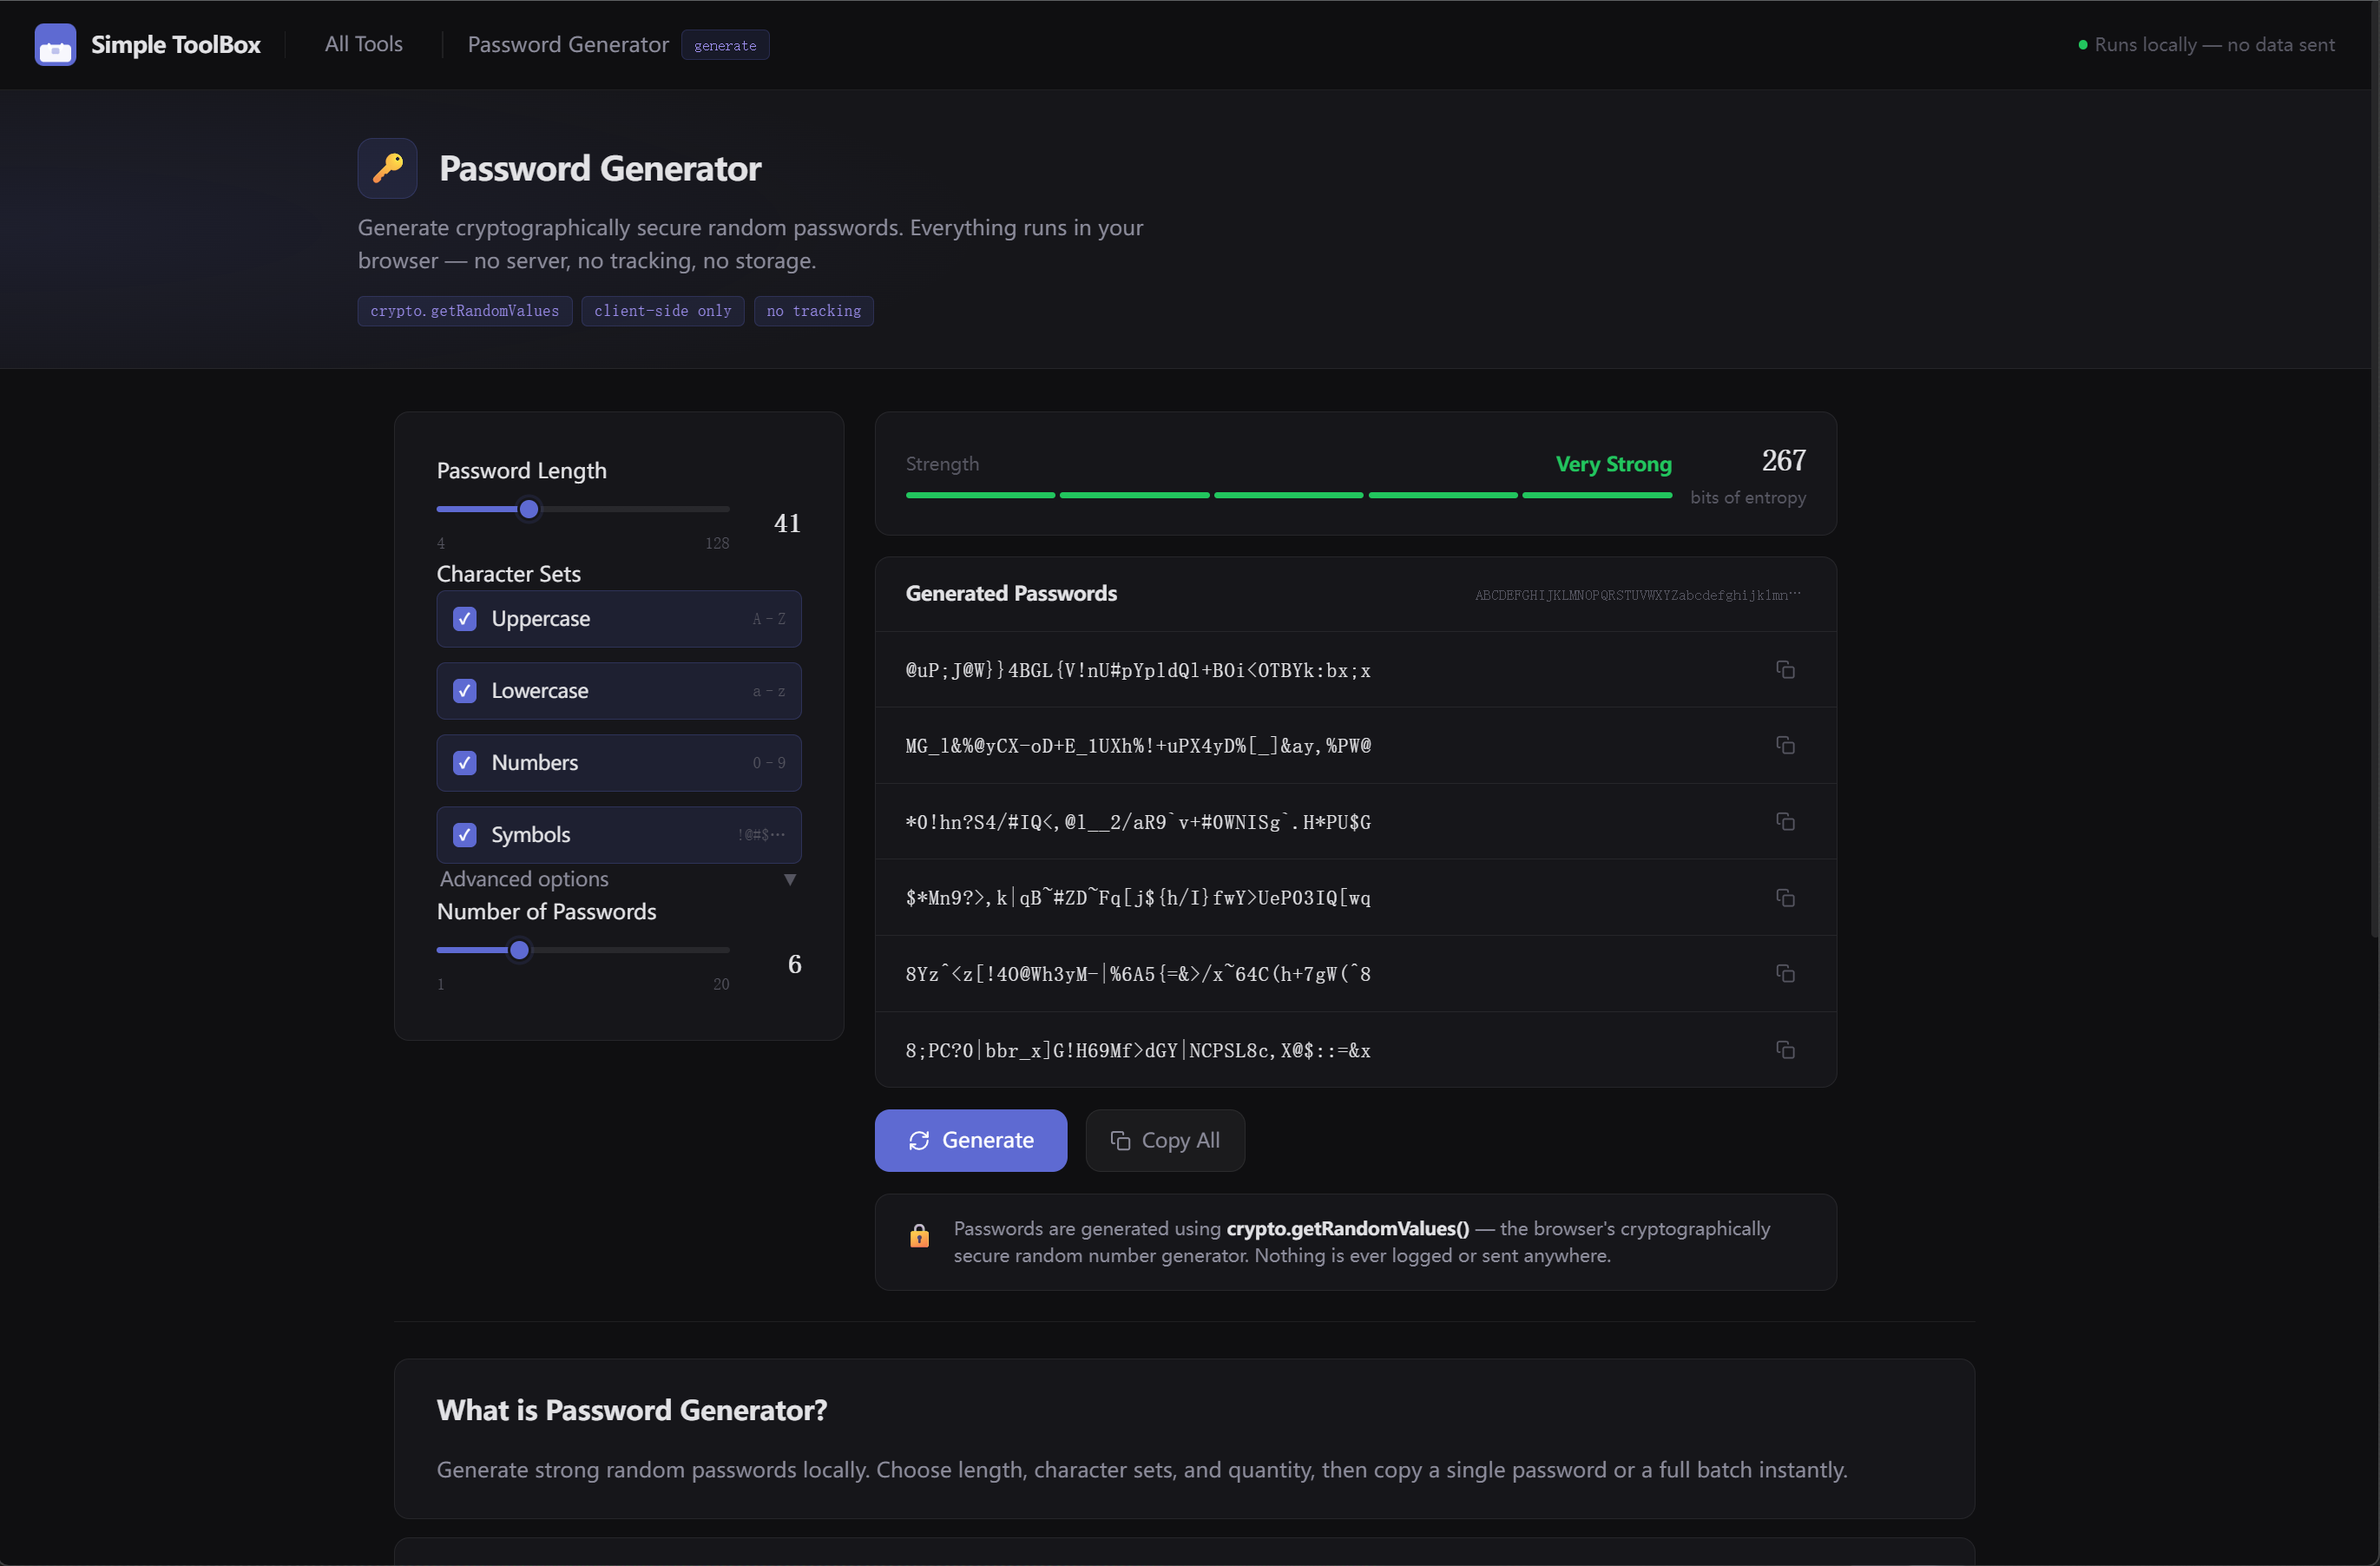Click the Simple ToolBox logo icon
The width and height of the screenshot is (2380, 1566).
pos(55,44)
